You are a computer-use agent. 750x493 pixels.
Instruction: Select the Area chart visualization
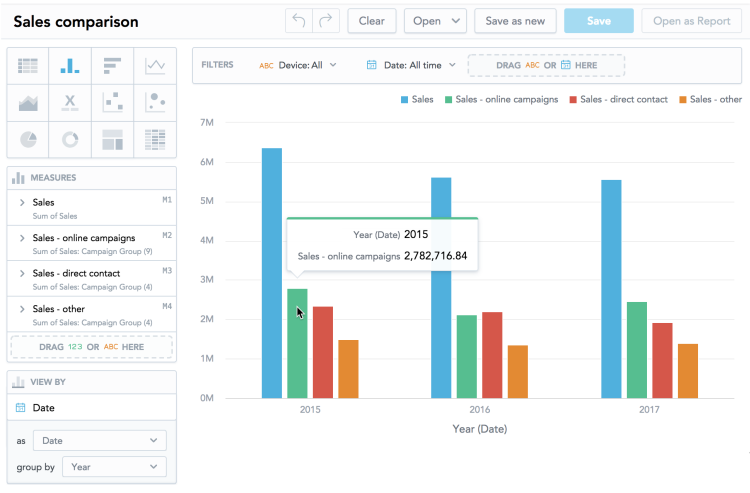(x=28, y=102)
